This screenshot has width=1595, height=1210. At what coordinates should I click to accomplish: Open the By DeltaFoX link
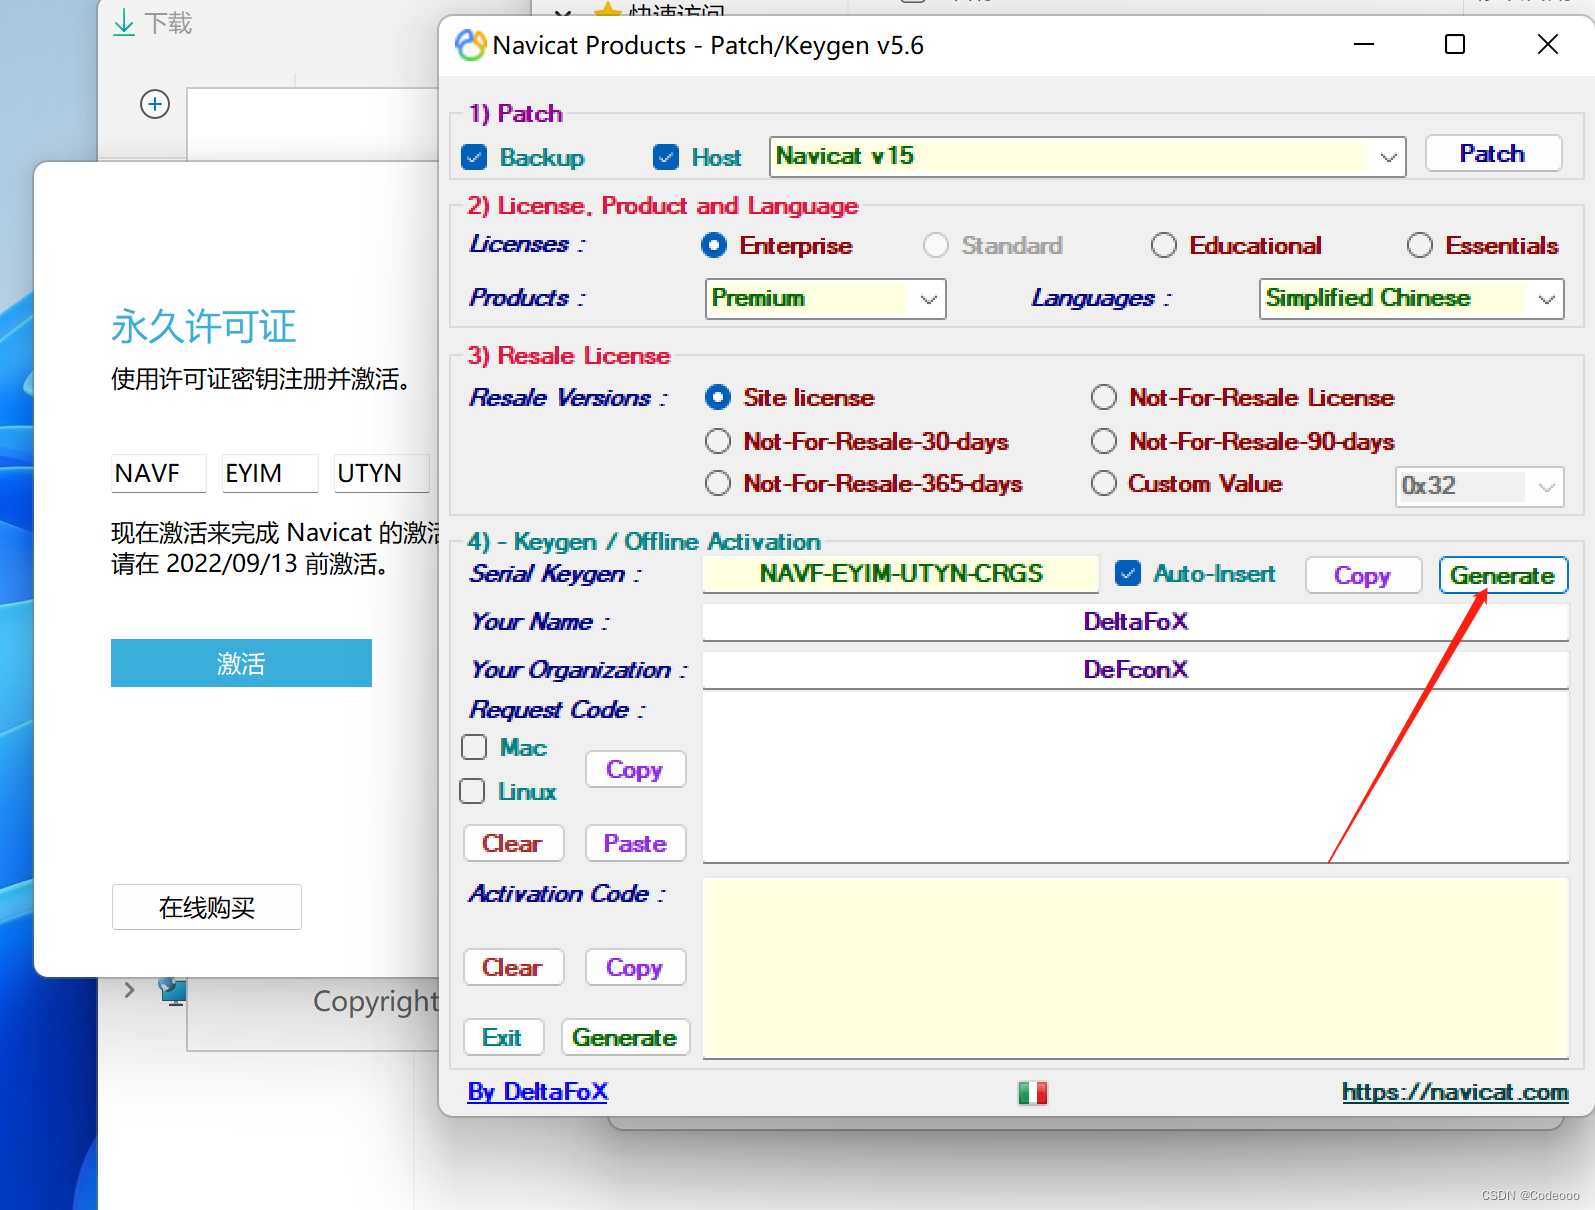point(538,1092)
